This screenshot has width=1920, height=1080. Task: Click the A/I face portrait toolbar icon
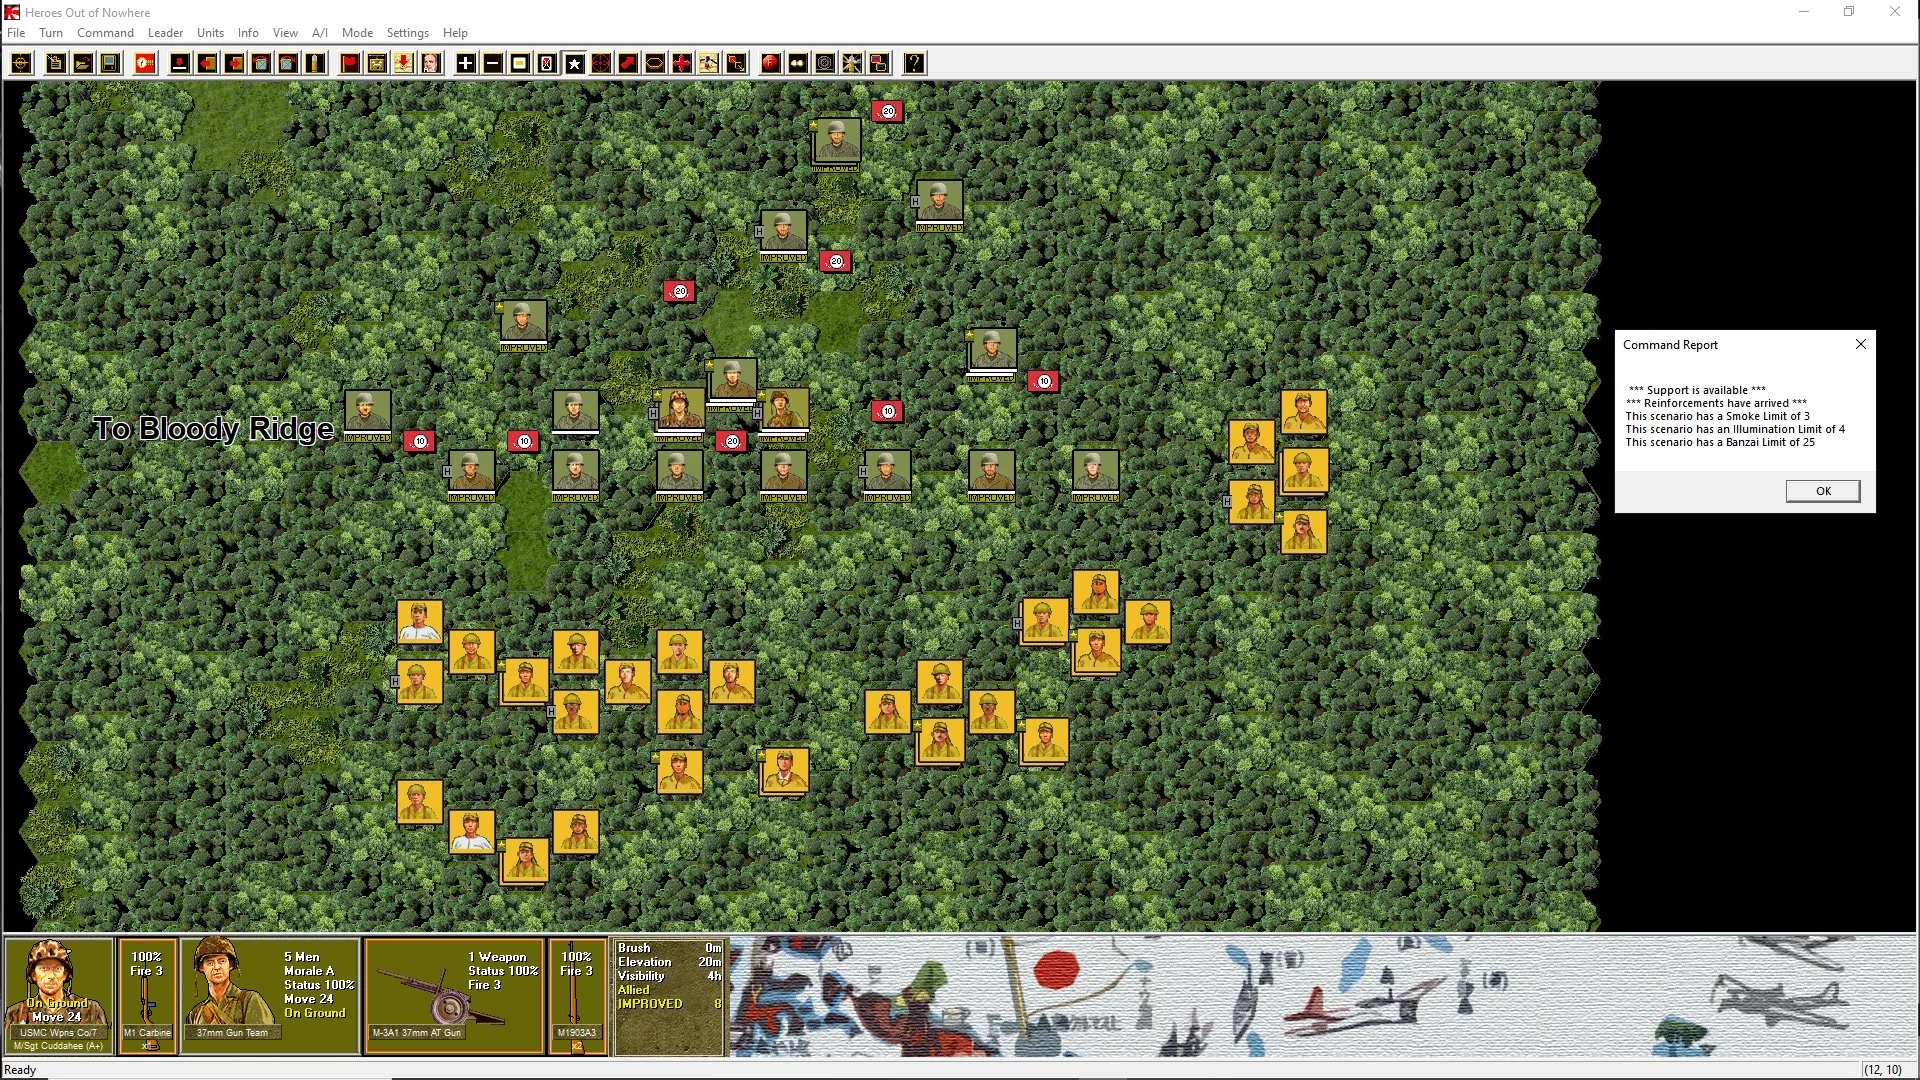(431, 64)
